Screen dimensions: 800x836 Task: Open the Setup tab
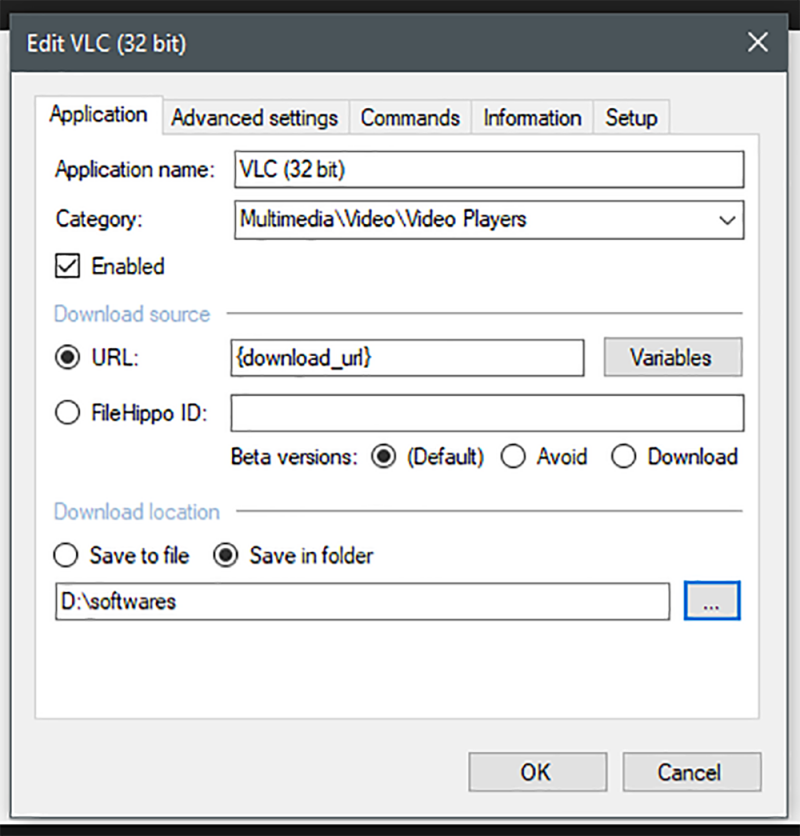tap(631, 118)
